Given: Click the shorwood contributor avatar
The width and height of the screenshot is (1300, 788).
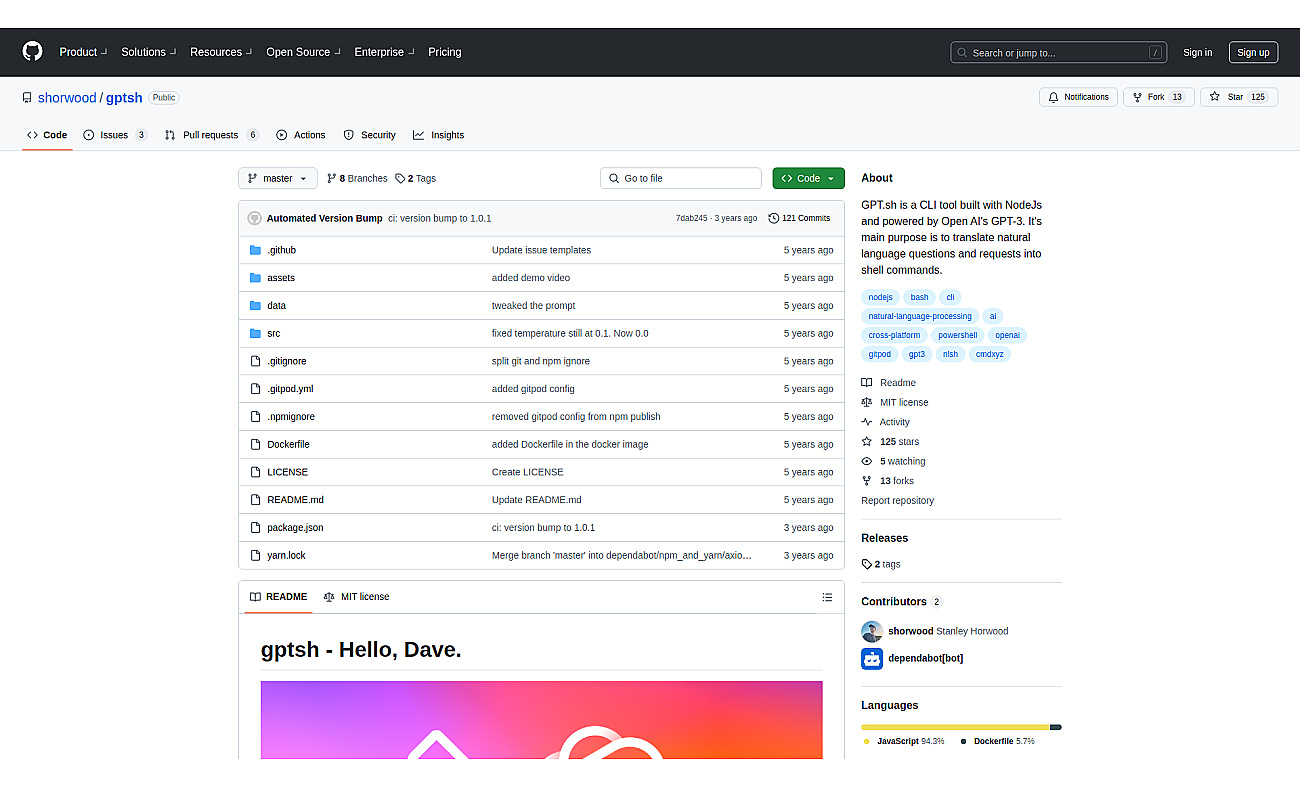Looking at the screenshot, I should (x=872, y=632).
